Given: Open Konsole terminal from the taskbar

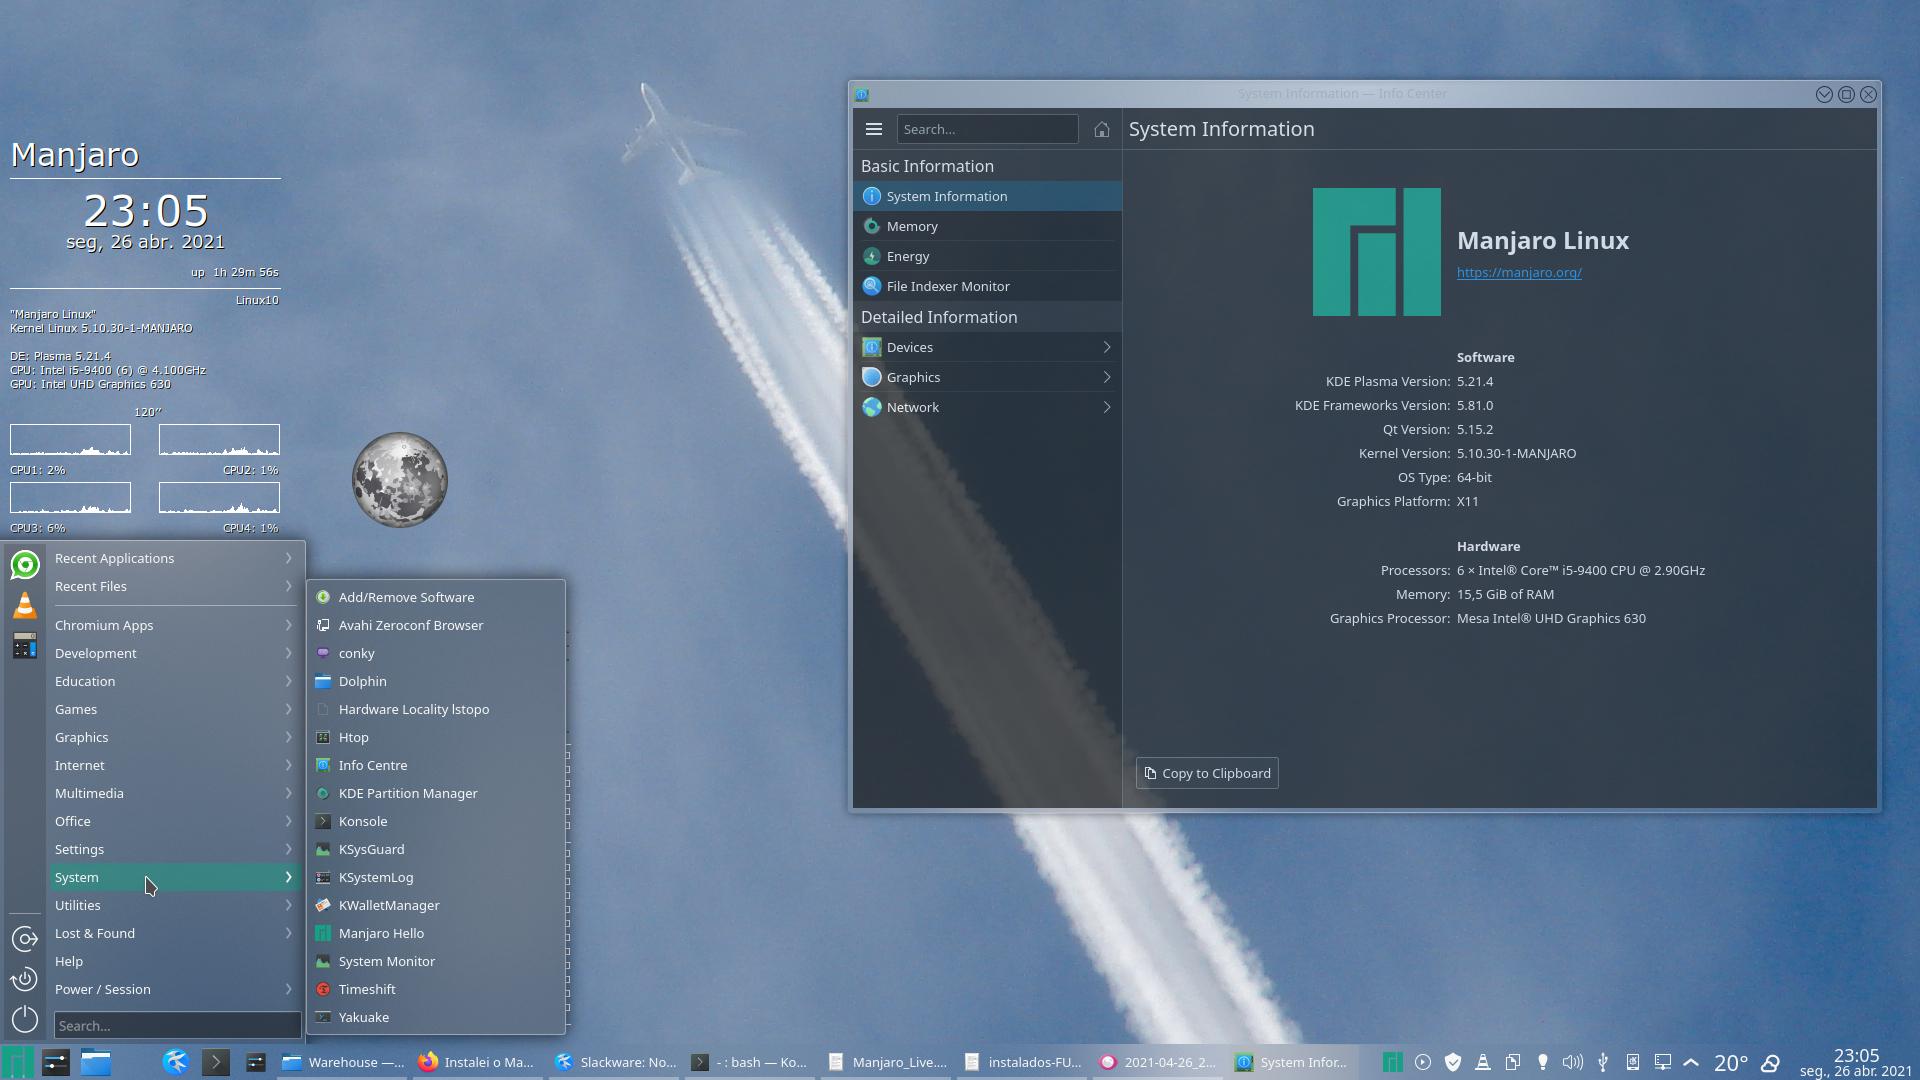Looking at the screenshot, I should pyautogui.click(x=216, y=1062).
